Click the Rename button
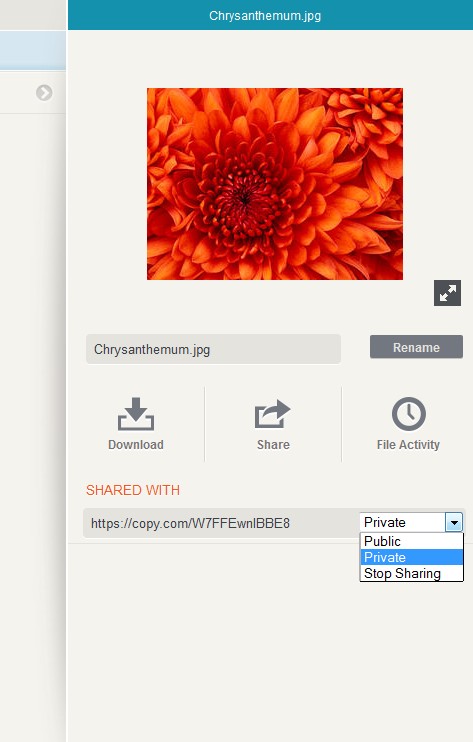Screen dimensions: 473x742 (416, 347)
